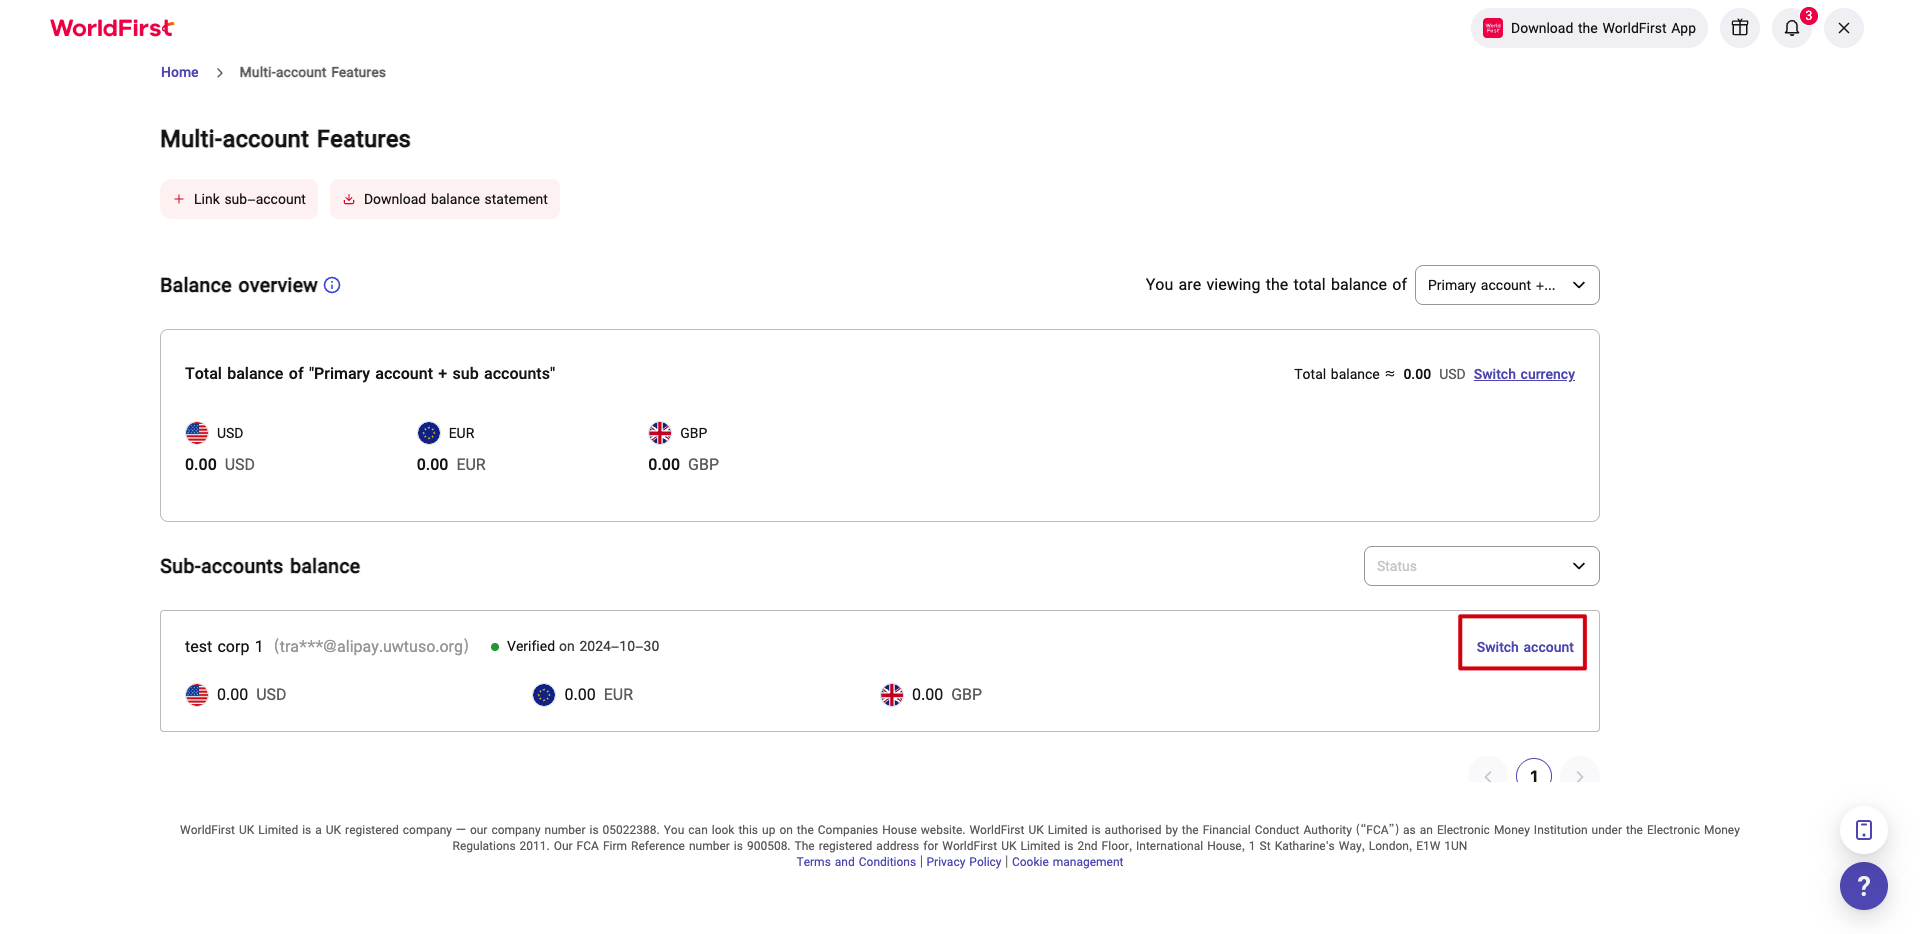Open the Status filter dropdown
The height and width of the screenshot is (934, 1920).
pyautogui.click(x=1481, y=566)
